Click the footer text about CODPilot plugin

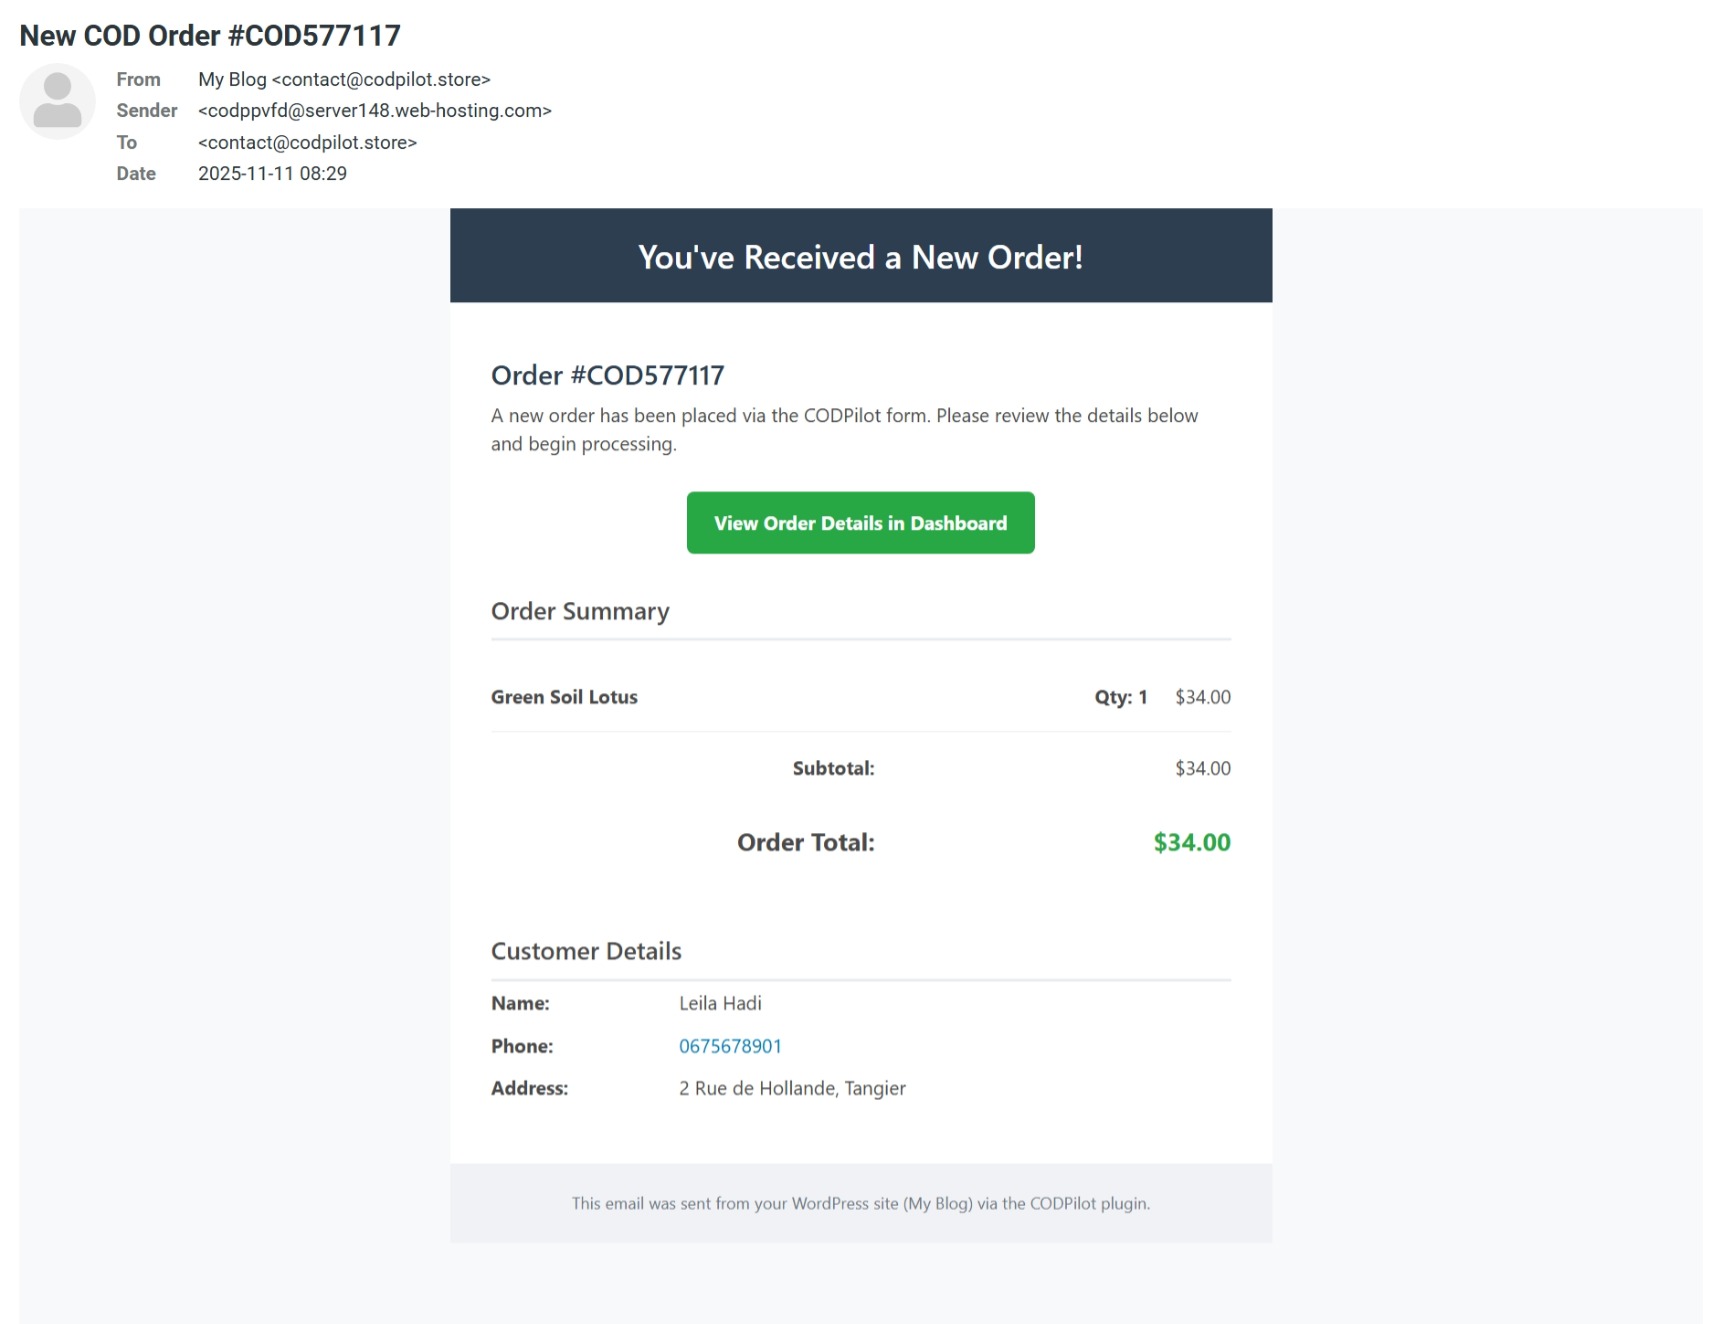click(x=860, y=1203)
